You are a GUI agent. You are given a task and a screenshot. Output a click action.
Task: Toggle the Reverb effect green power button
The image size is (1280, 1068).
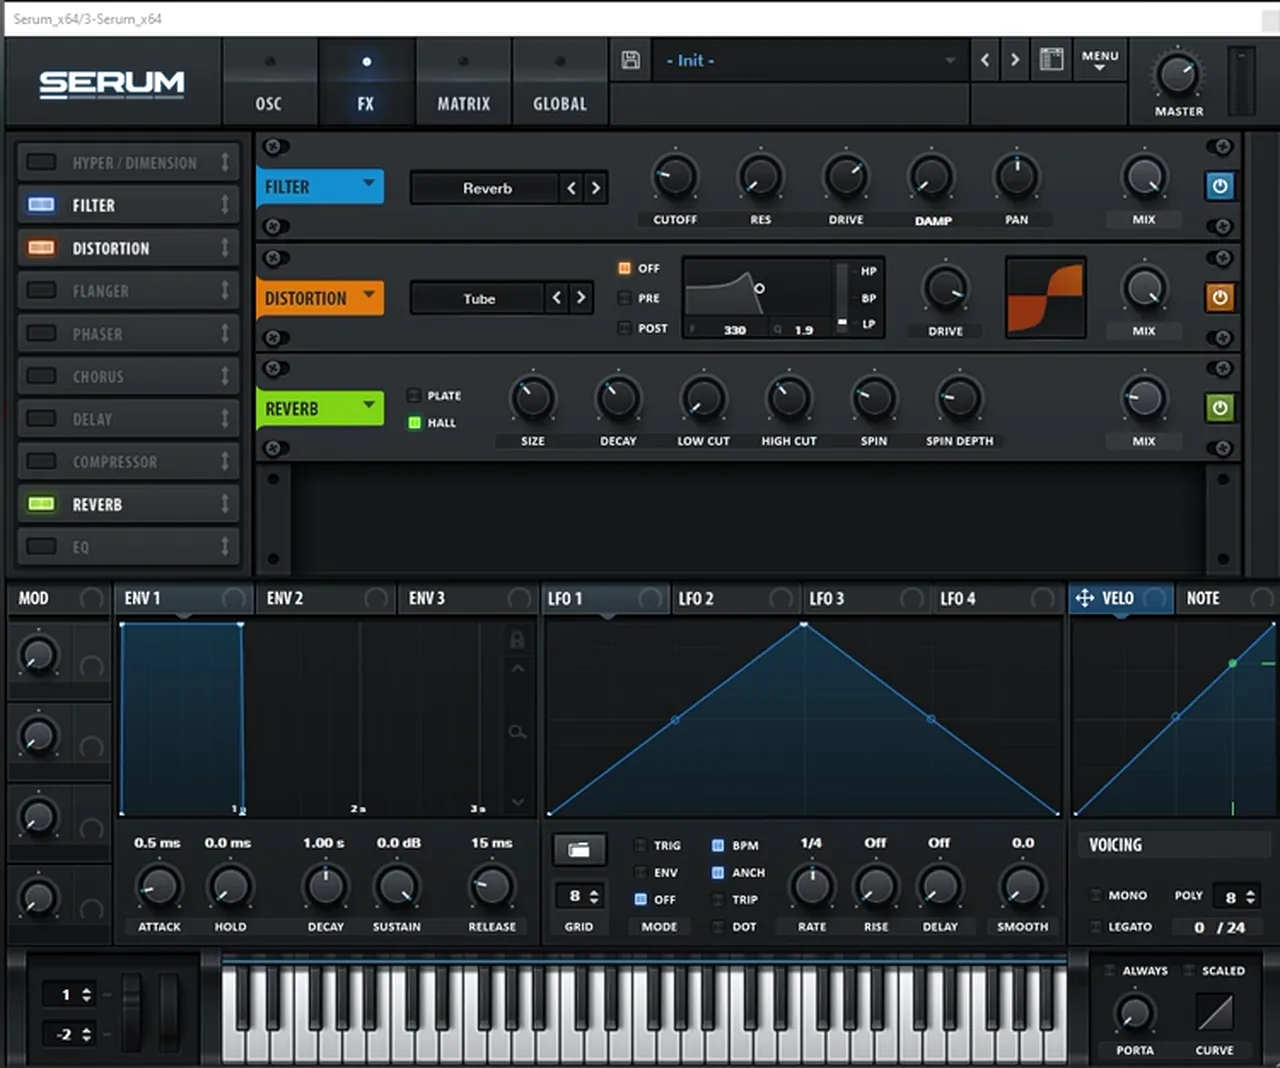(x=1220, y=408)
